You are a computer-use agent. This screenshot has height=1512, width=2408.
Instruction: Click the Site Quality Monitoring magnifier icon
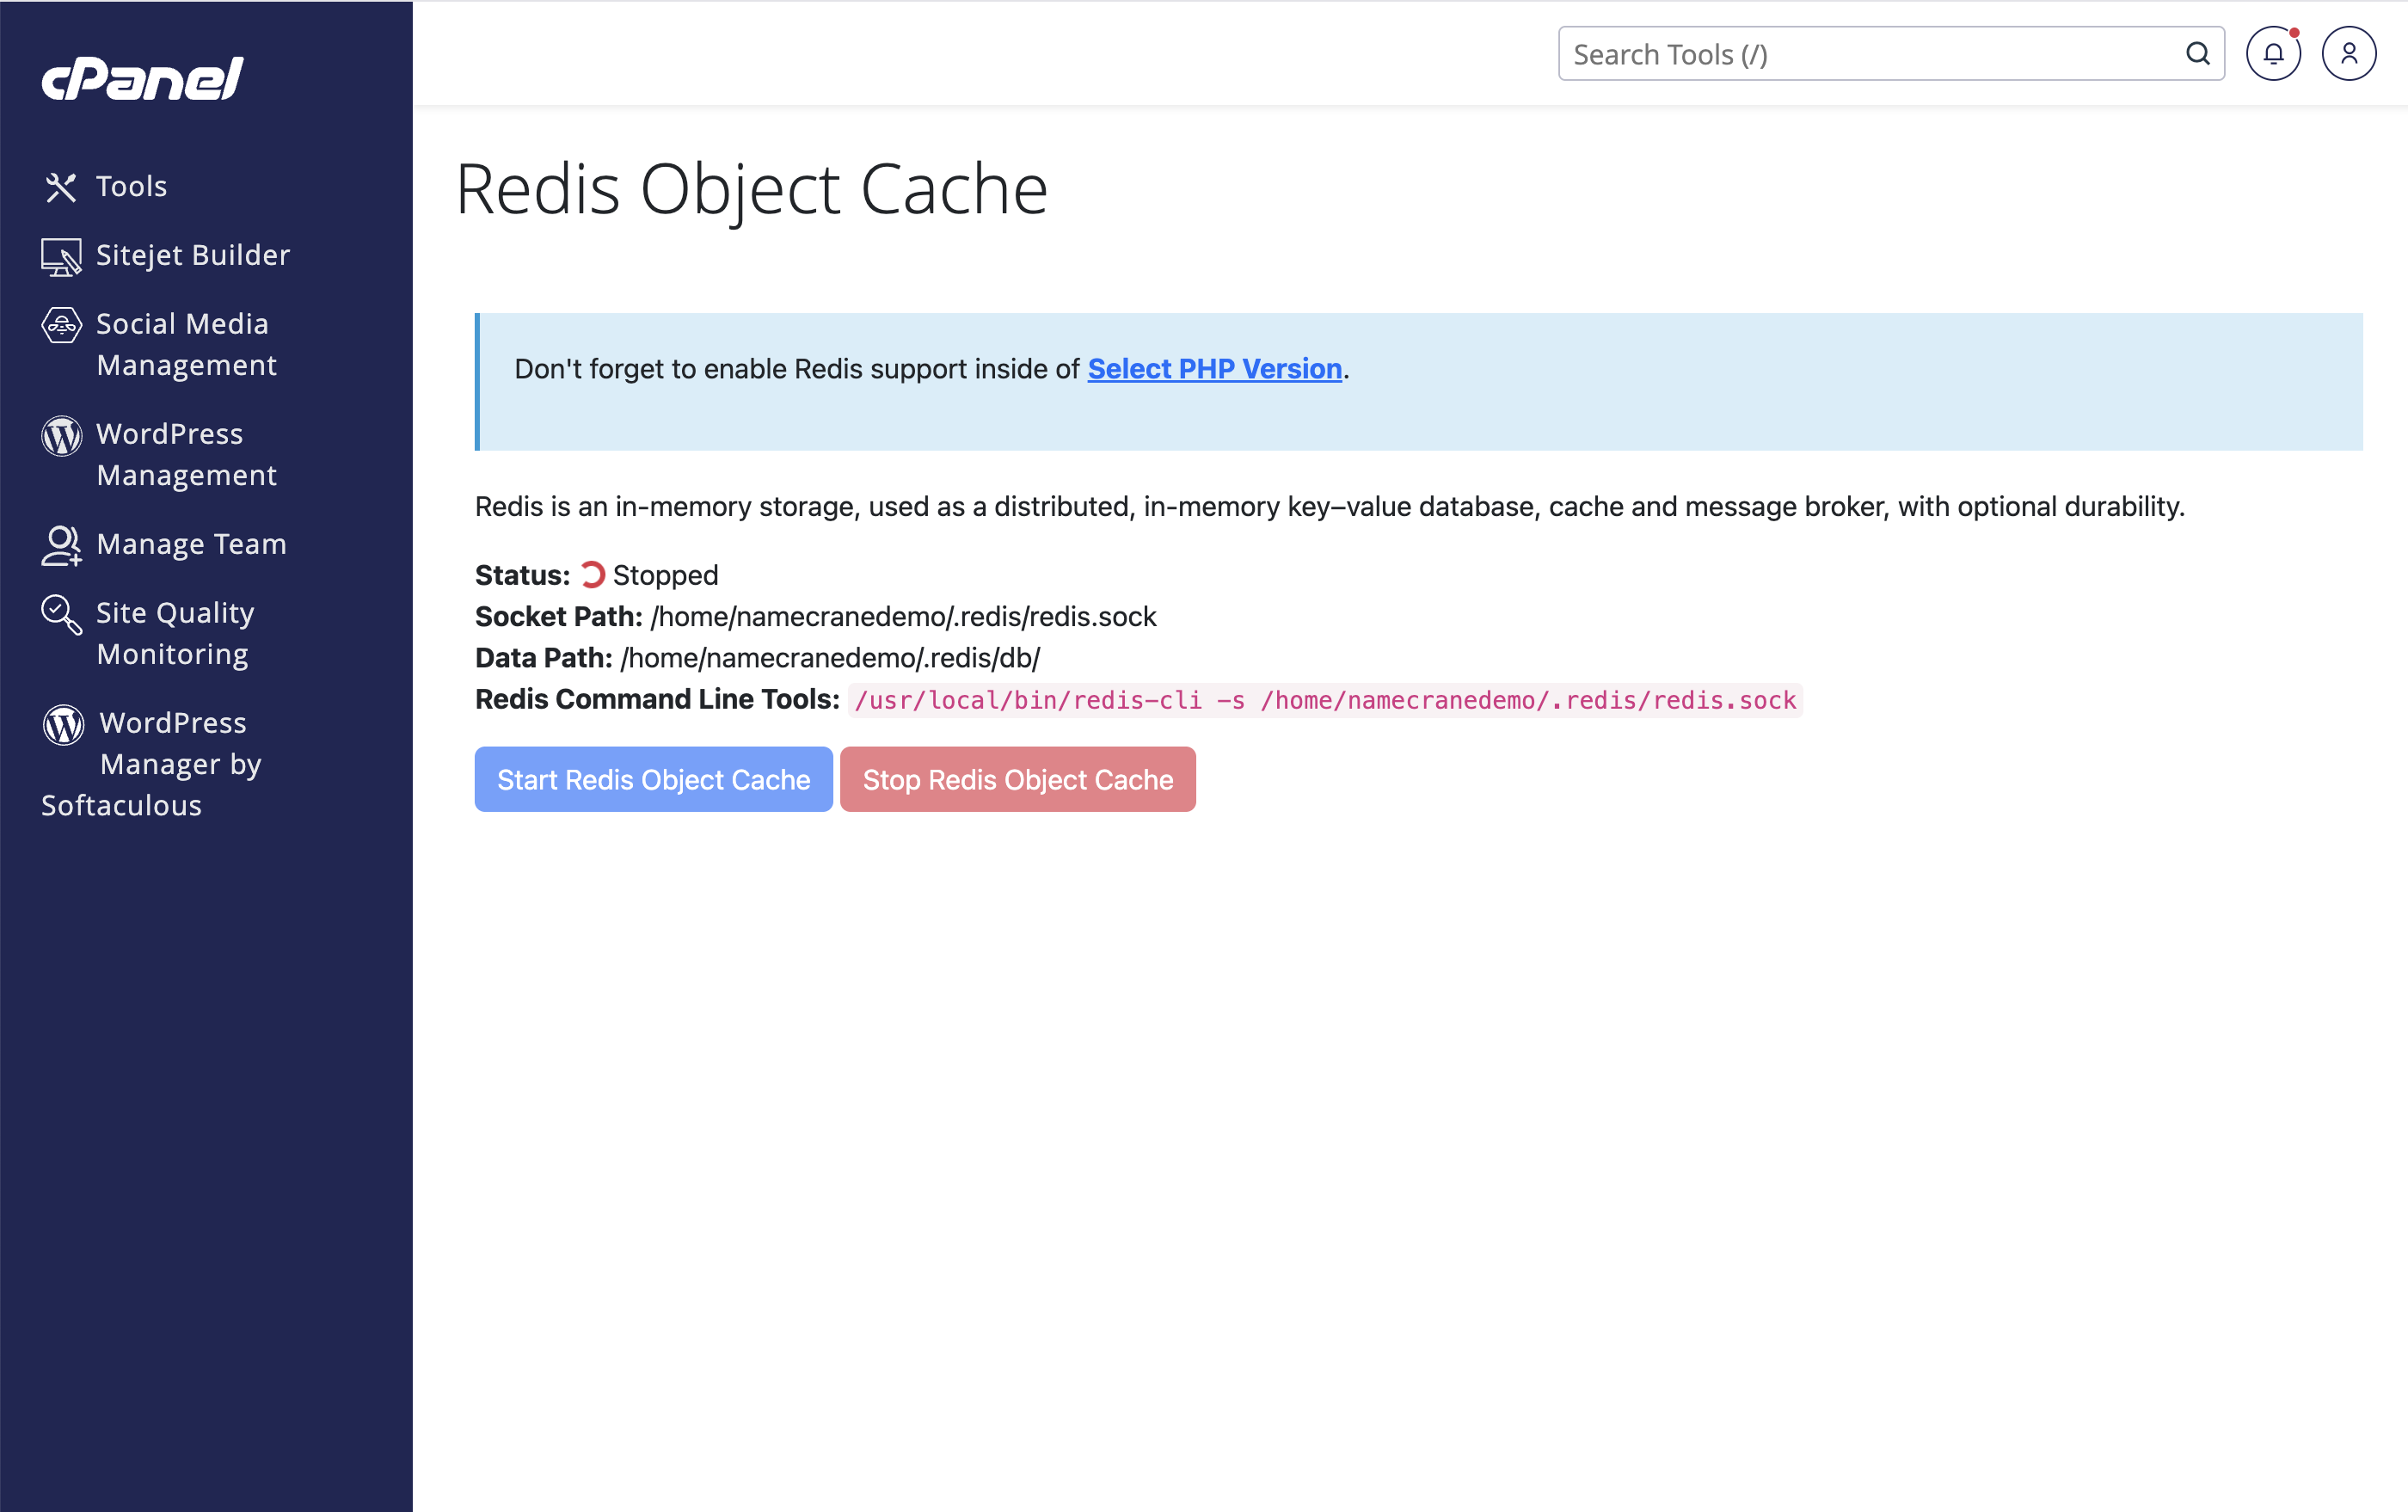[61, 615]
